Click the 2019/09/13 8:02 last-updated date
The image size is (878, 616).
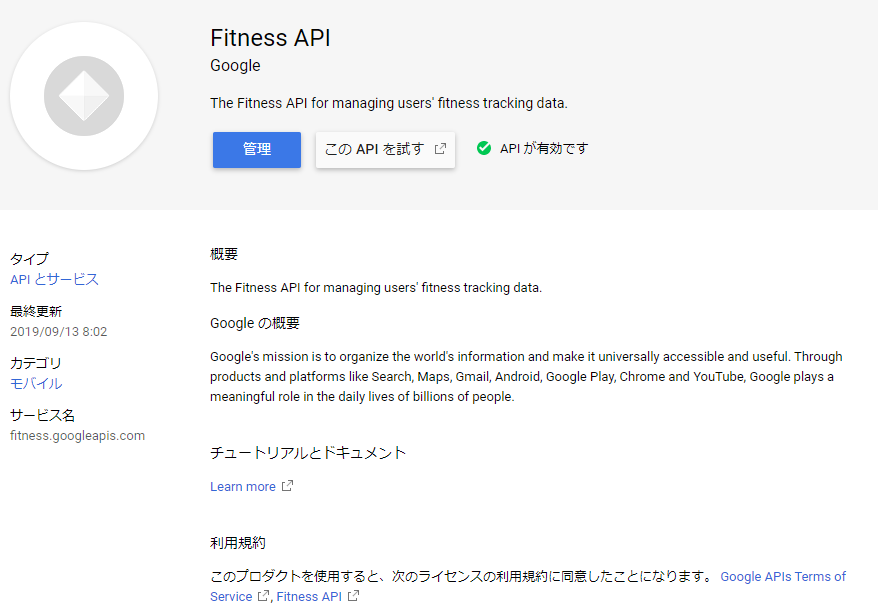(58, 331)
